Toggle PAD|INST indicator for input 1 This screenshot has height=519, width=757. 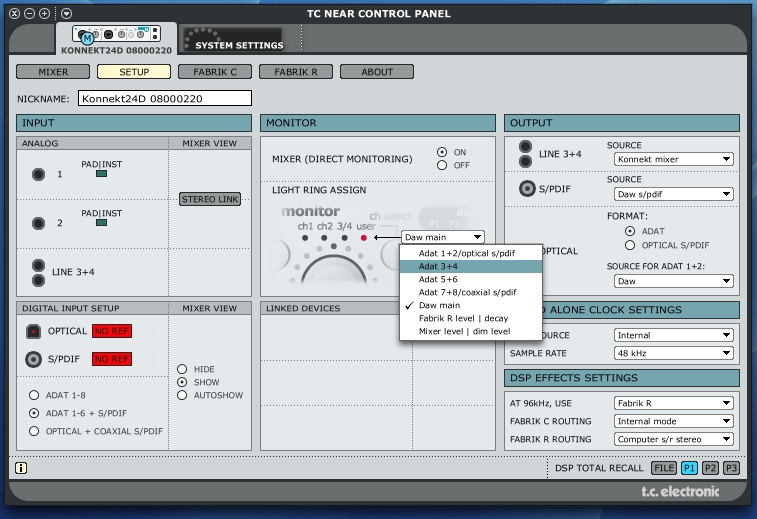click(101, 174)
